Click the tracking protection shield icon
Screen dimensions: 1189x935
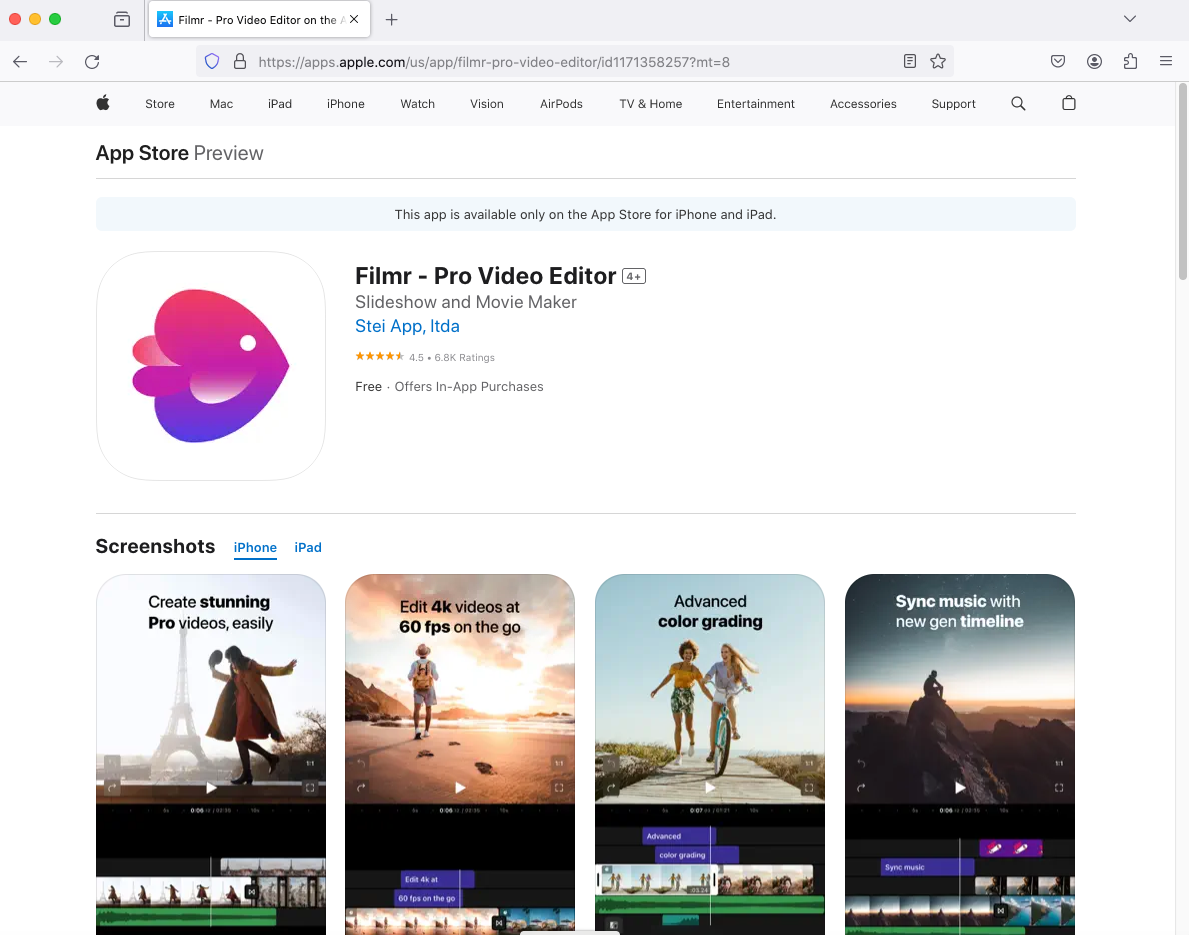pyautogui.click(x=212, y=61)
